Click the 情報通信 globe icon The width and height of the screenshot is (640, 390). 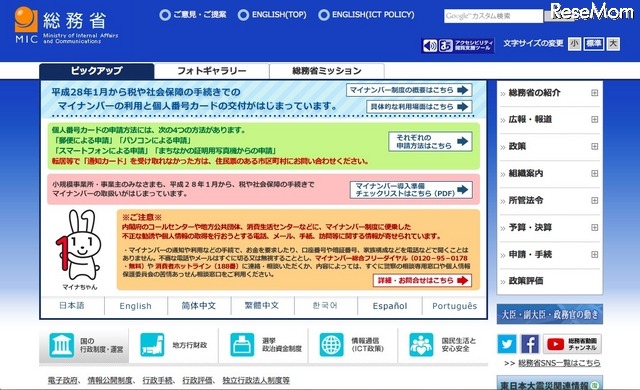pyautogui.click(x=331, y=345)
